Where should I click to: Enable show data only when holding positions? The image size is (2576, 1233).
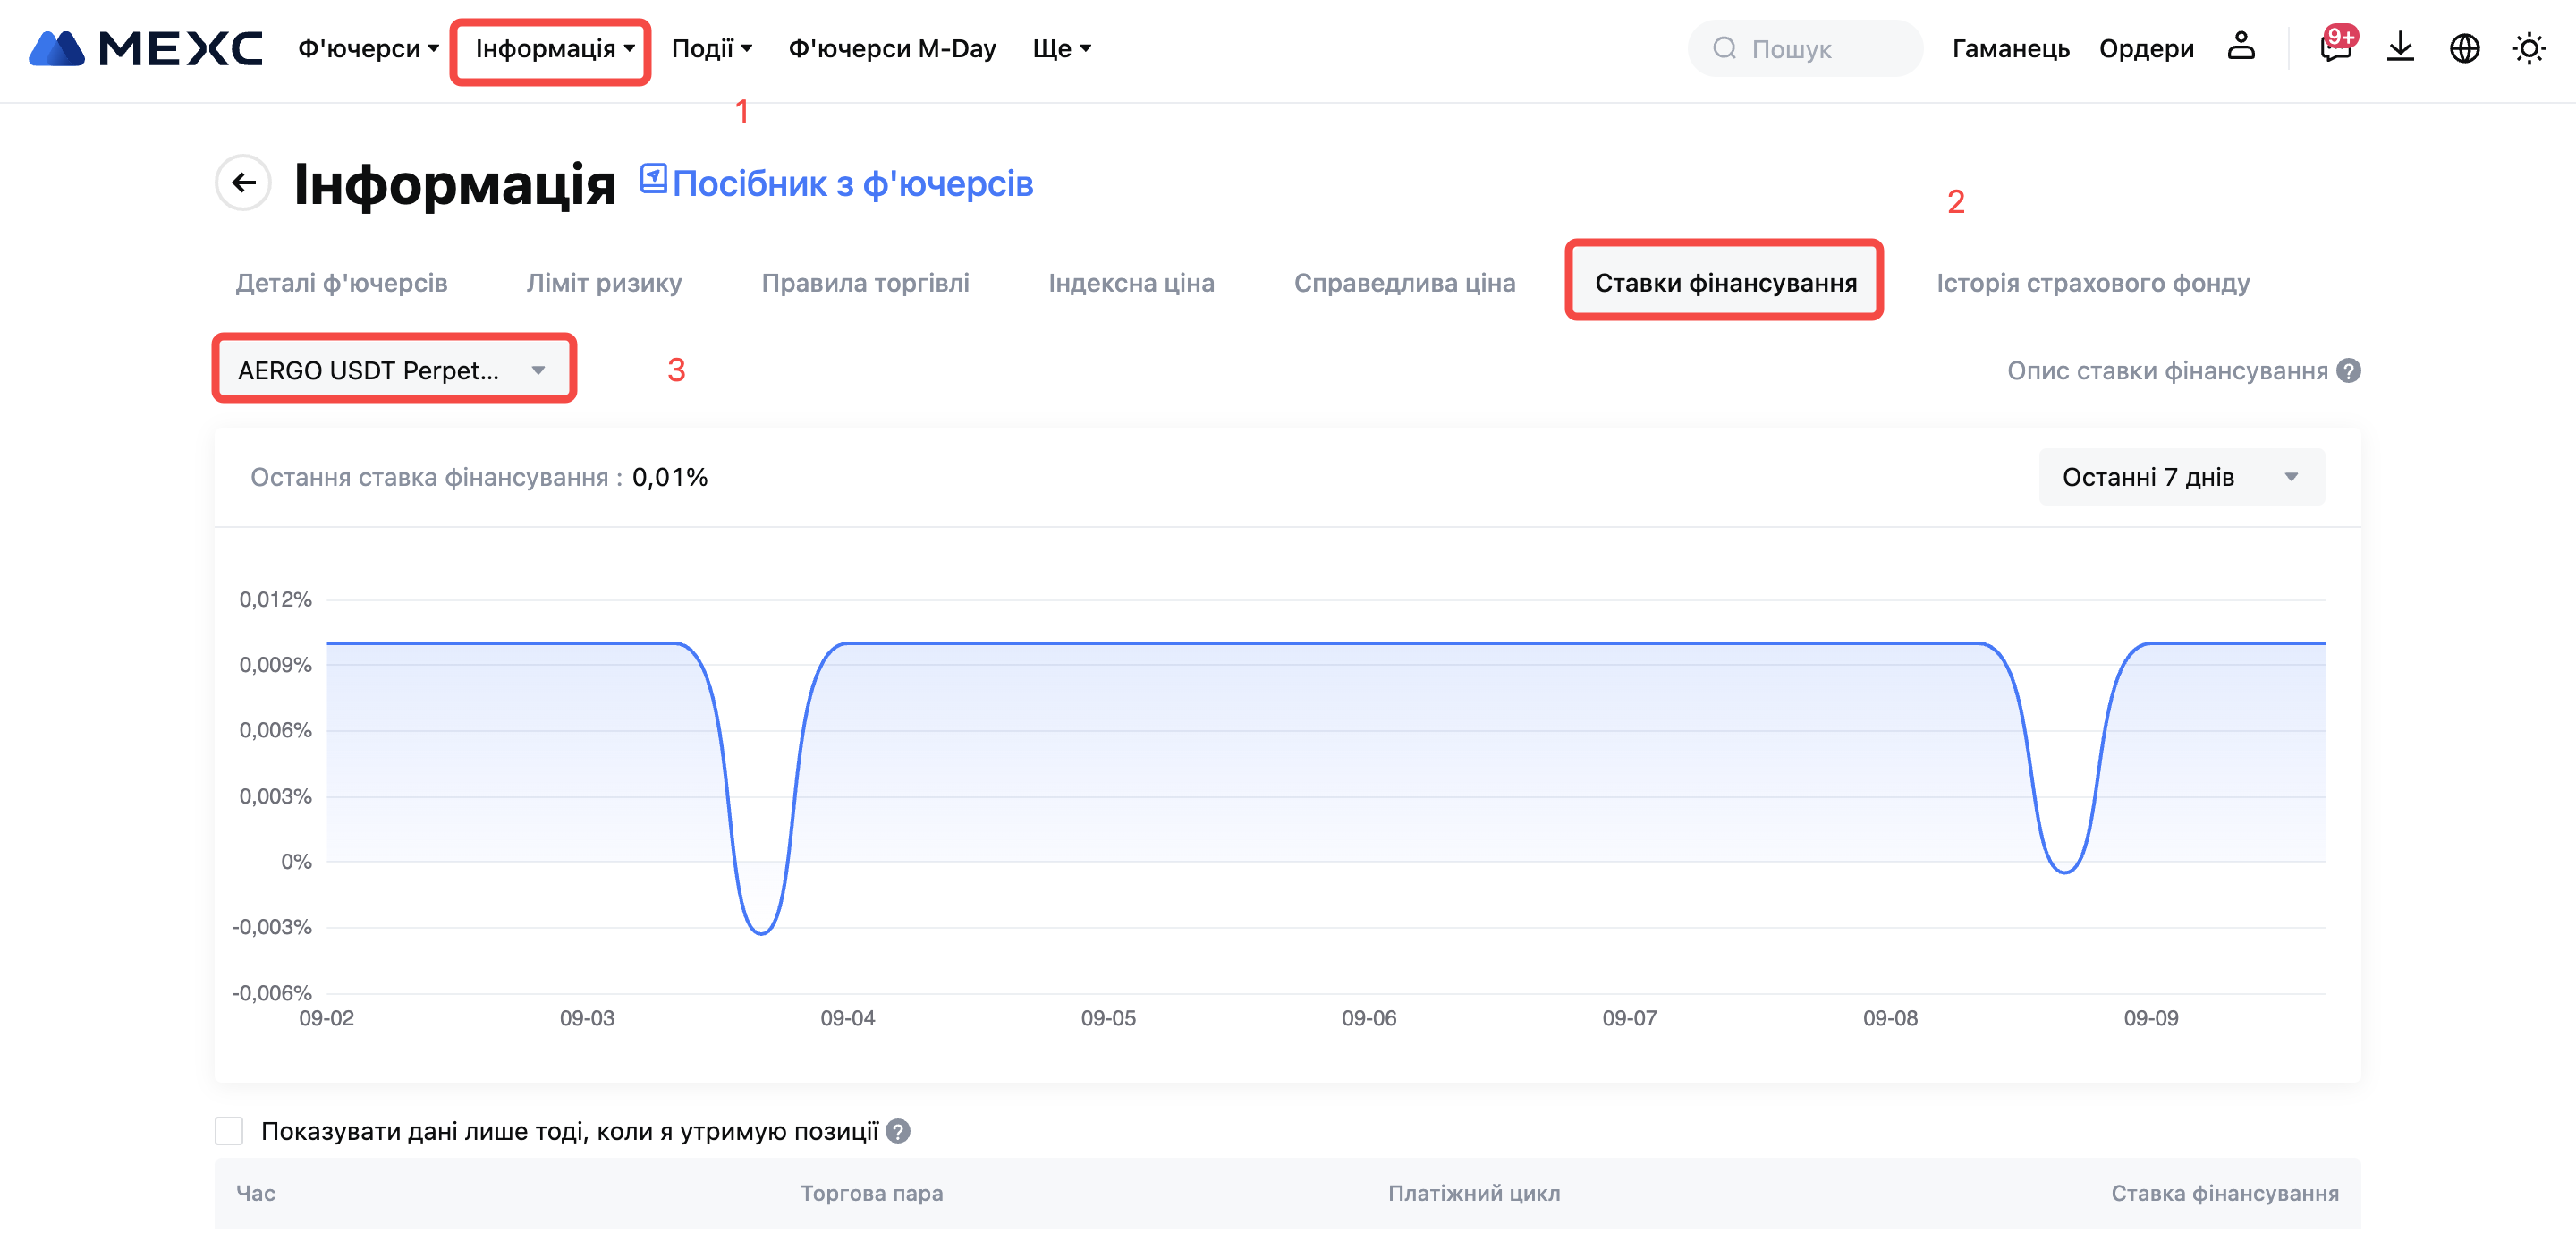(229, 1131)
